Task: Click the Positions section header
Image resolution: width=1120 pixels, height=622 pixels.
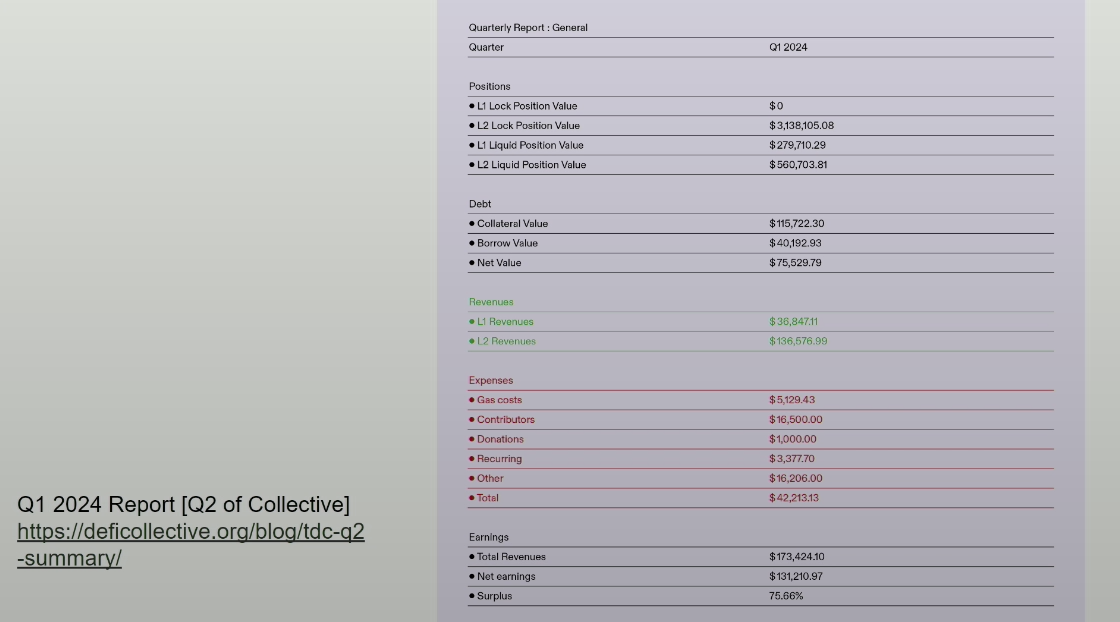Action: tap(490, 87)
